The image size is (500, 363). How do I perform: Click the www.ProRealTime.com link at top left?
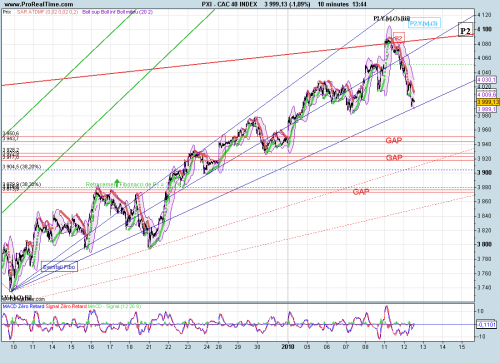point(39,4)
